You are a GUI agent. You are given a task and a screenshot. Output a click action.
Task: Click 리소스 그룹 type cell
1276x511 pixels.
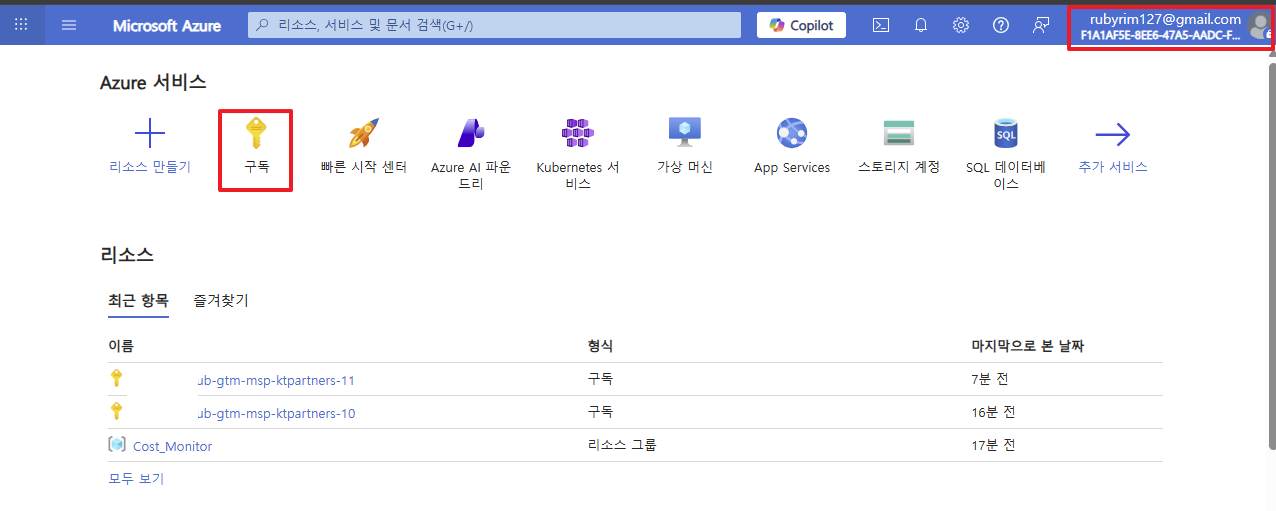623,445
